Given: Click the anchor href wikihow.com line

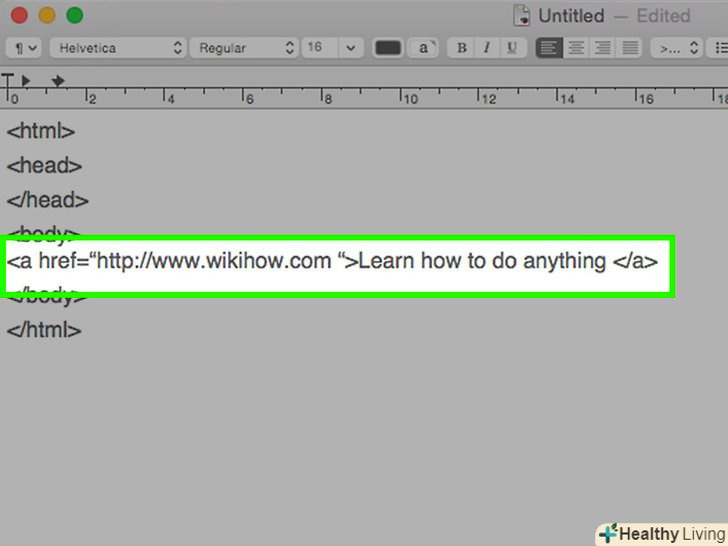Looking at the screenshot, I should tap(332, 261).
